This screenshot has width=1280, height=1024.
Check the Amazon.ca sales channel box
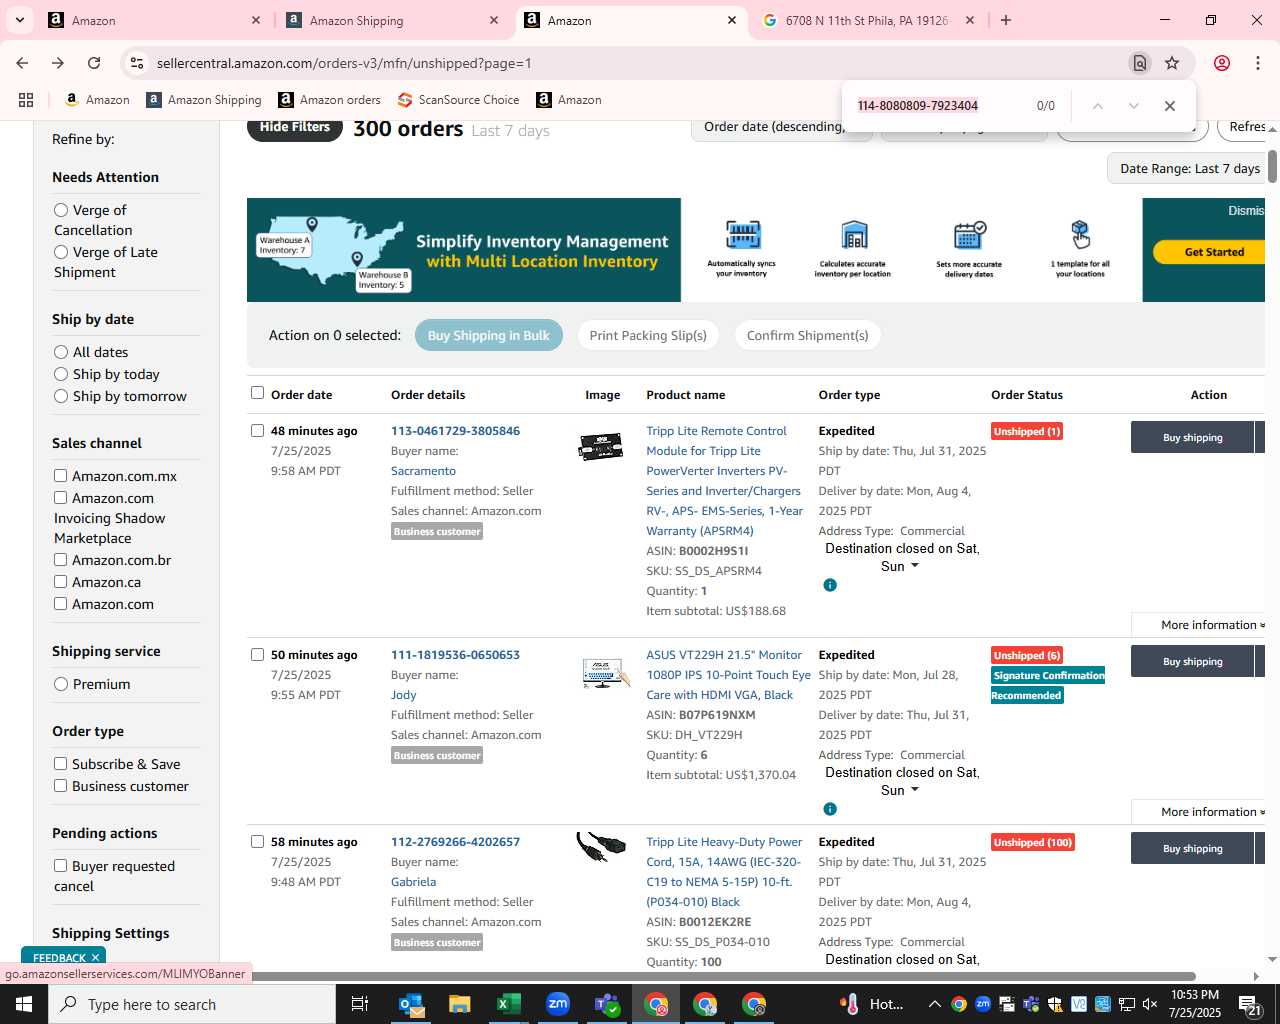click(x=61, y=582)
